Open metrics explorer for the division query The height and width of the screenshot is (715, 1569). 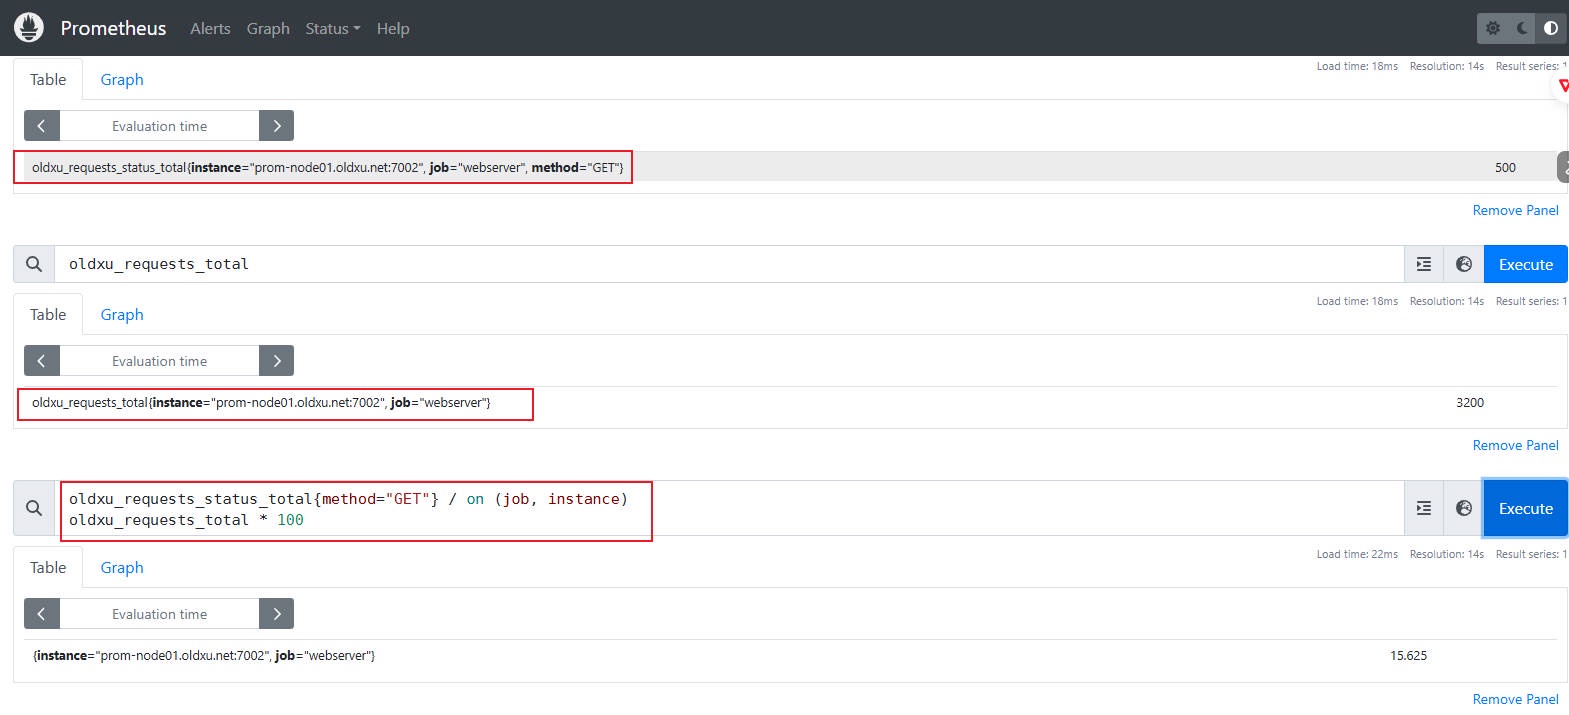[1464, 508]
